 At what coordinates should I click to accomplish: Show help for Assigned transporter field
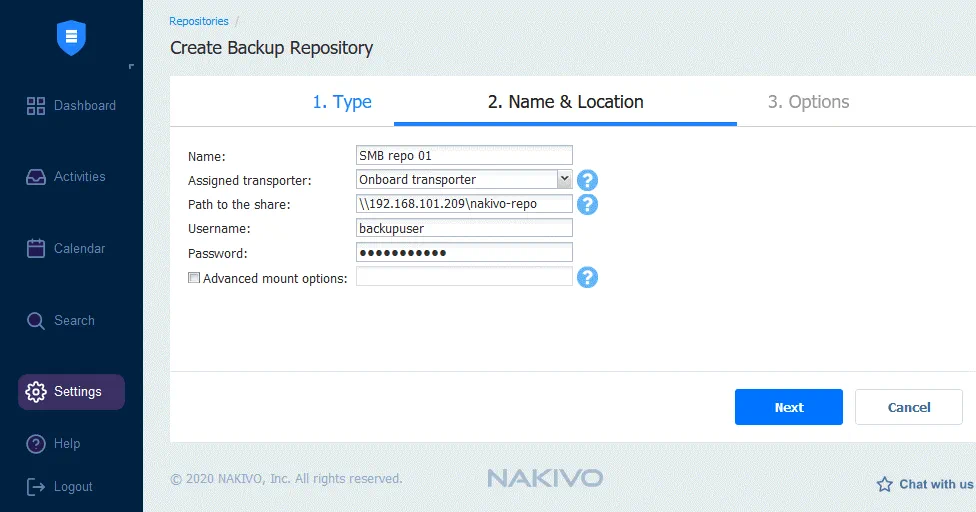point(588,180)
